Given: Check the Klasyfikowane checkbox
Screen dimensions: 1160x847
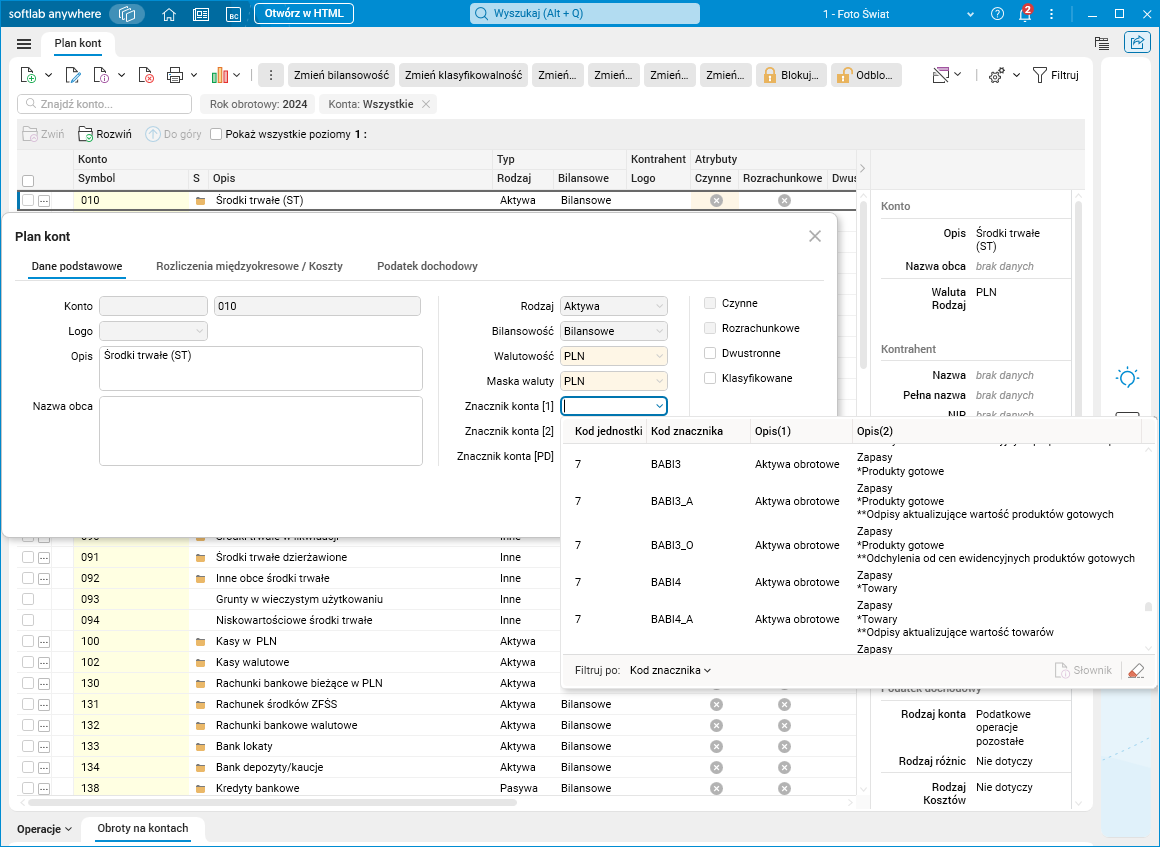Looking at the screenshot, I should [x=710, y=378].
